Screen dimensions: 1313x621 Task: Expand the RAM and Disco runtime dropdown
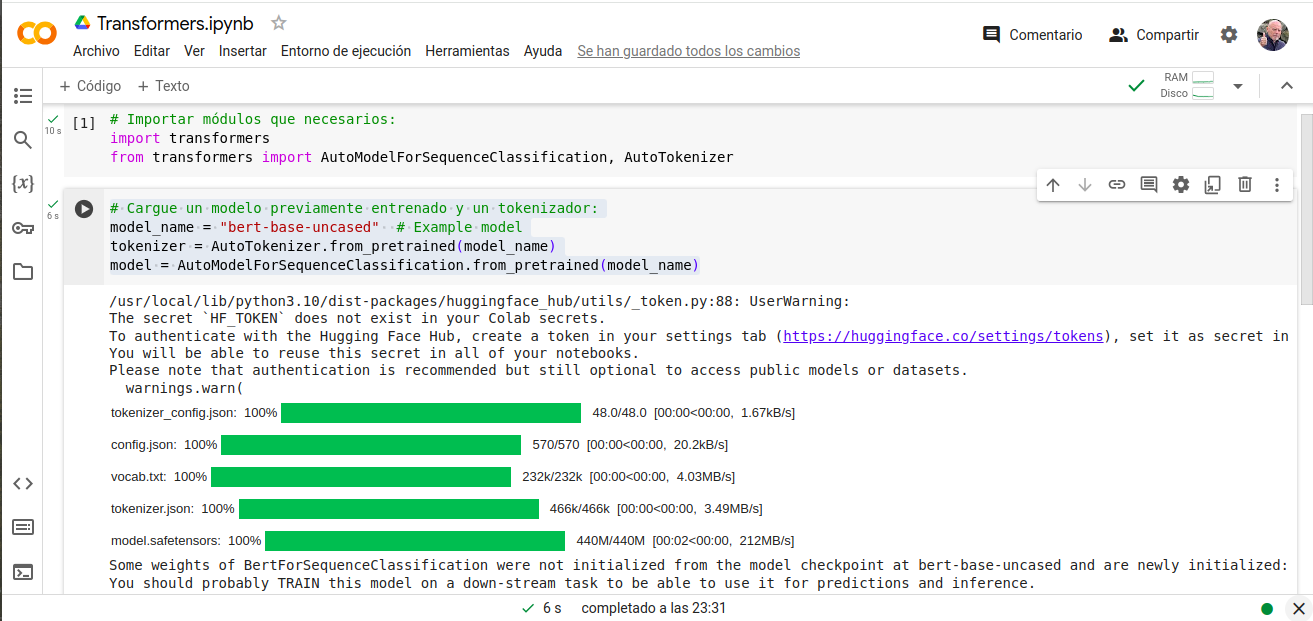point(1238,86)
